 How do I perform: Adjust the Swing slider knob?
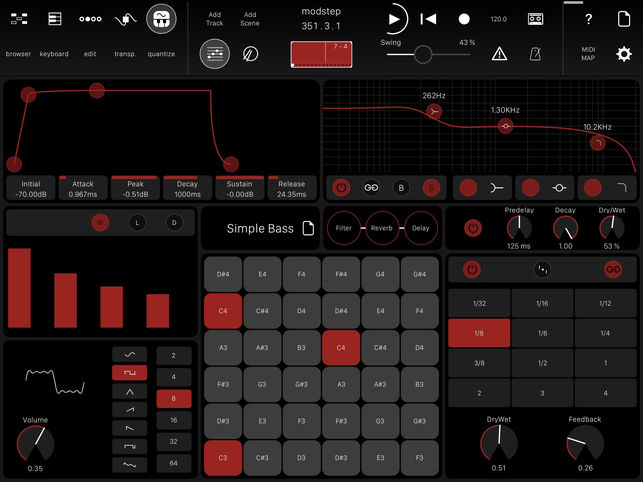[422, 54]
